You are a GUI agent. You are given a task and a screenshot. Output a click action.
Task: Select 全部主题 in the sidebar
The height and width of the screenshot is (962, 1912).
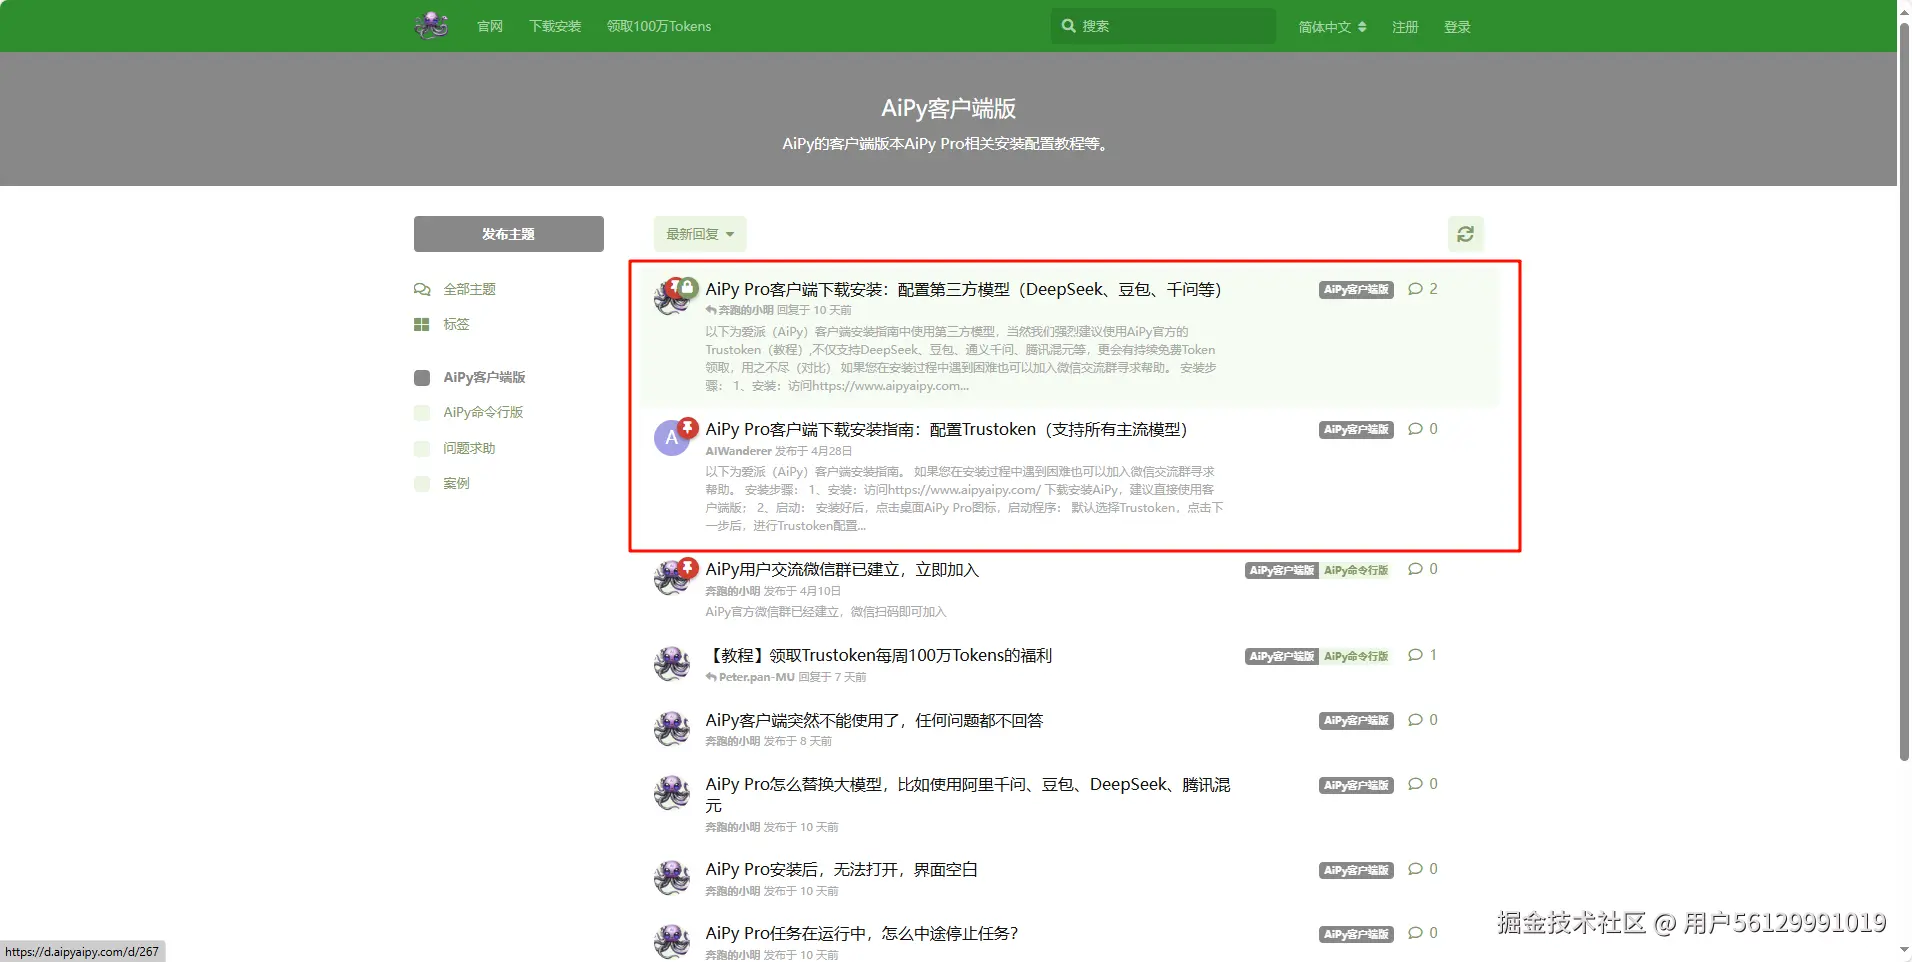coord(469,289)
